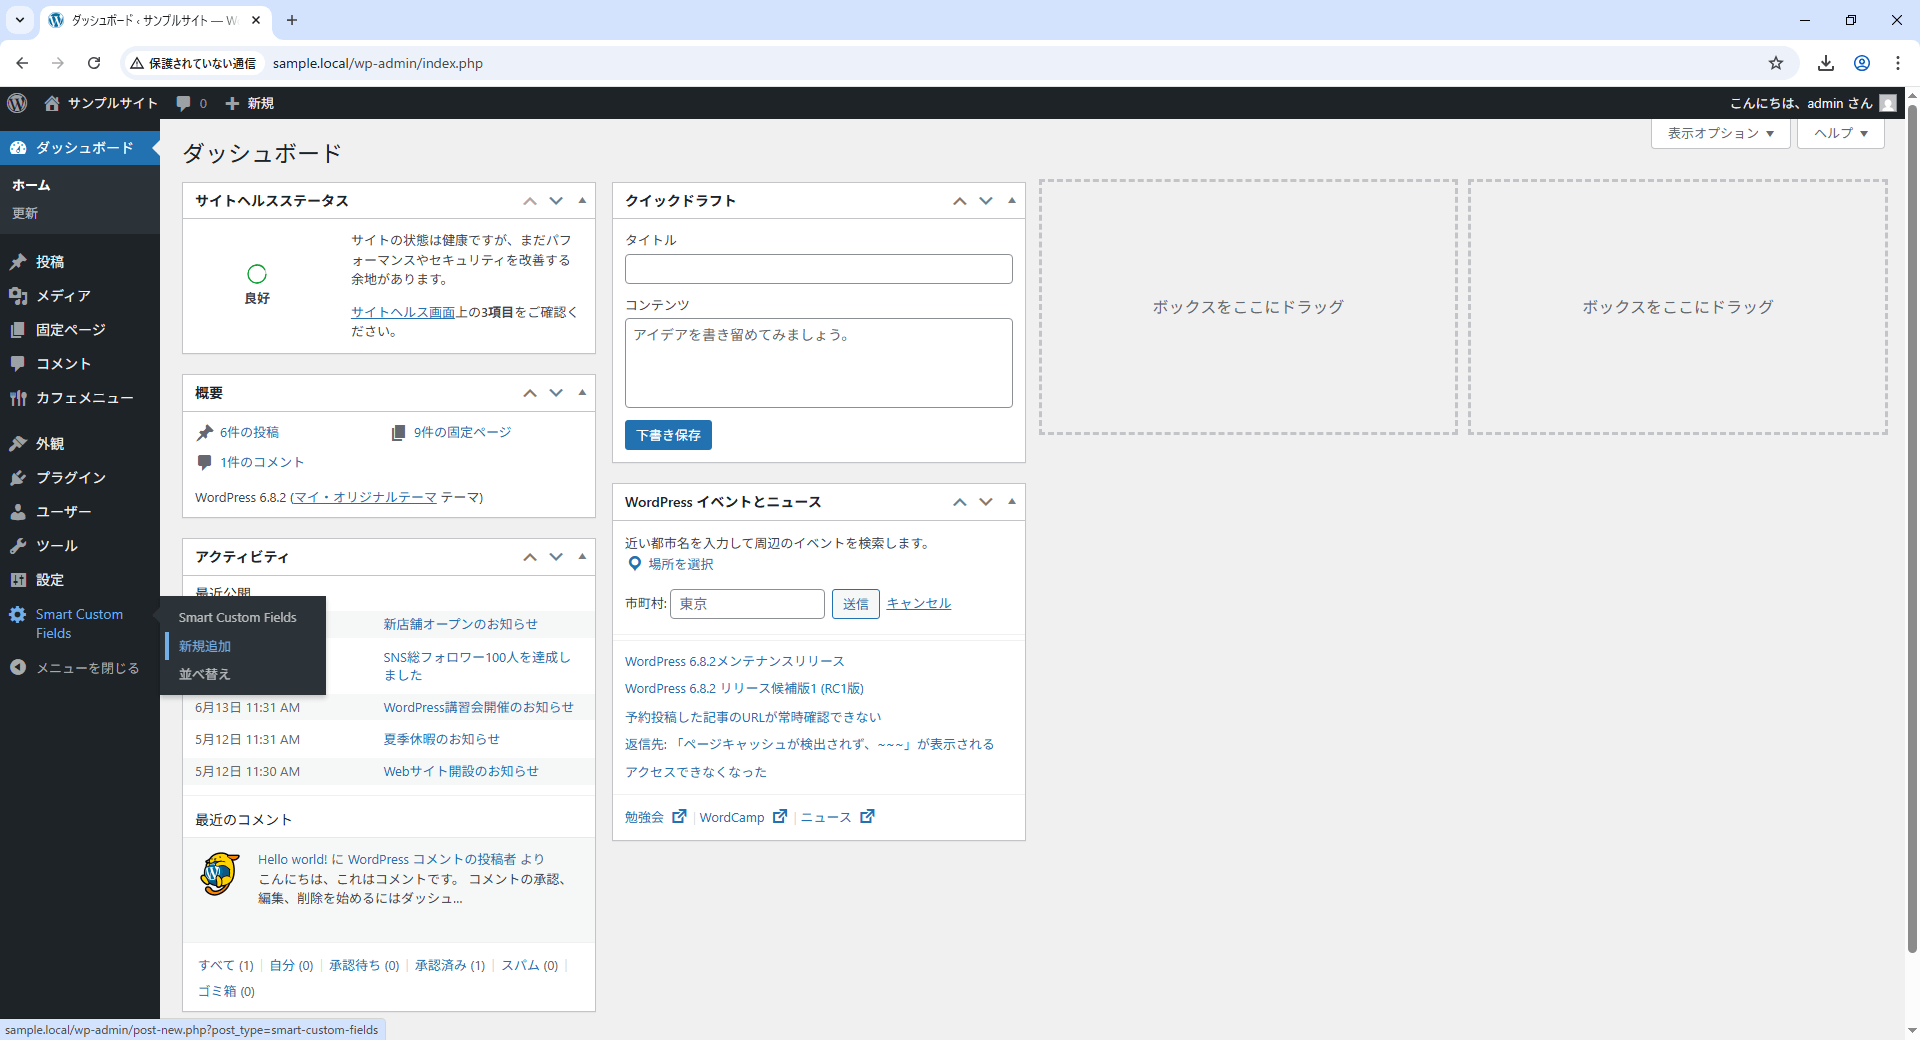
Task: Click the location pin icon beside 場所を選択
Action: [634, 564]
